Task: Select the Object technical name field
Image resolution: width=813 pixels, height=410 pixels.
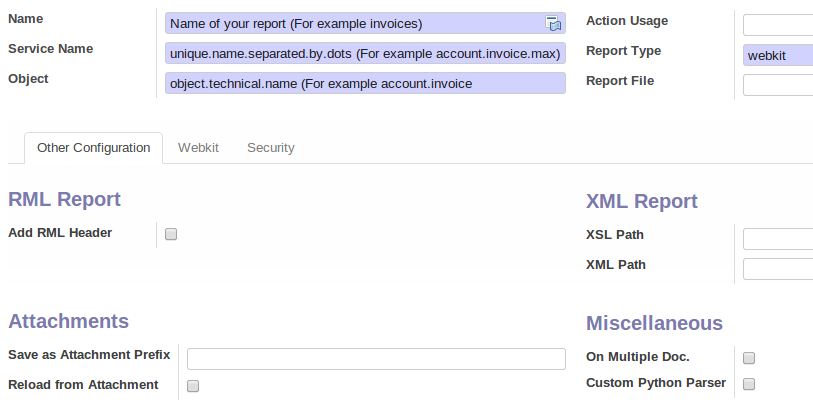Action: (365, 83)
